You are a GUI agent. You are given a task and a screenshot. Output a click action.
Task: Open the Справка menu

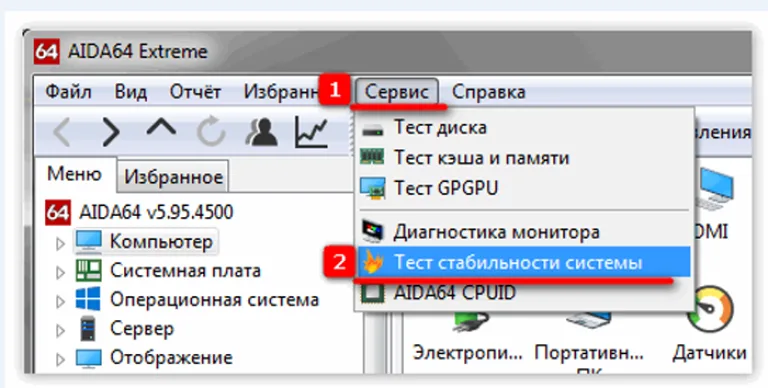tap(488, 92)
